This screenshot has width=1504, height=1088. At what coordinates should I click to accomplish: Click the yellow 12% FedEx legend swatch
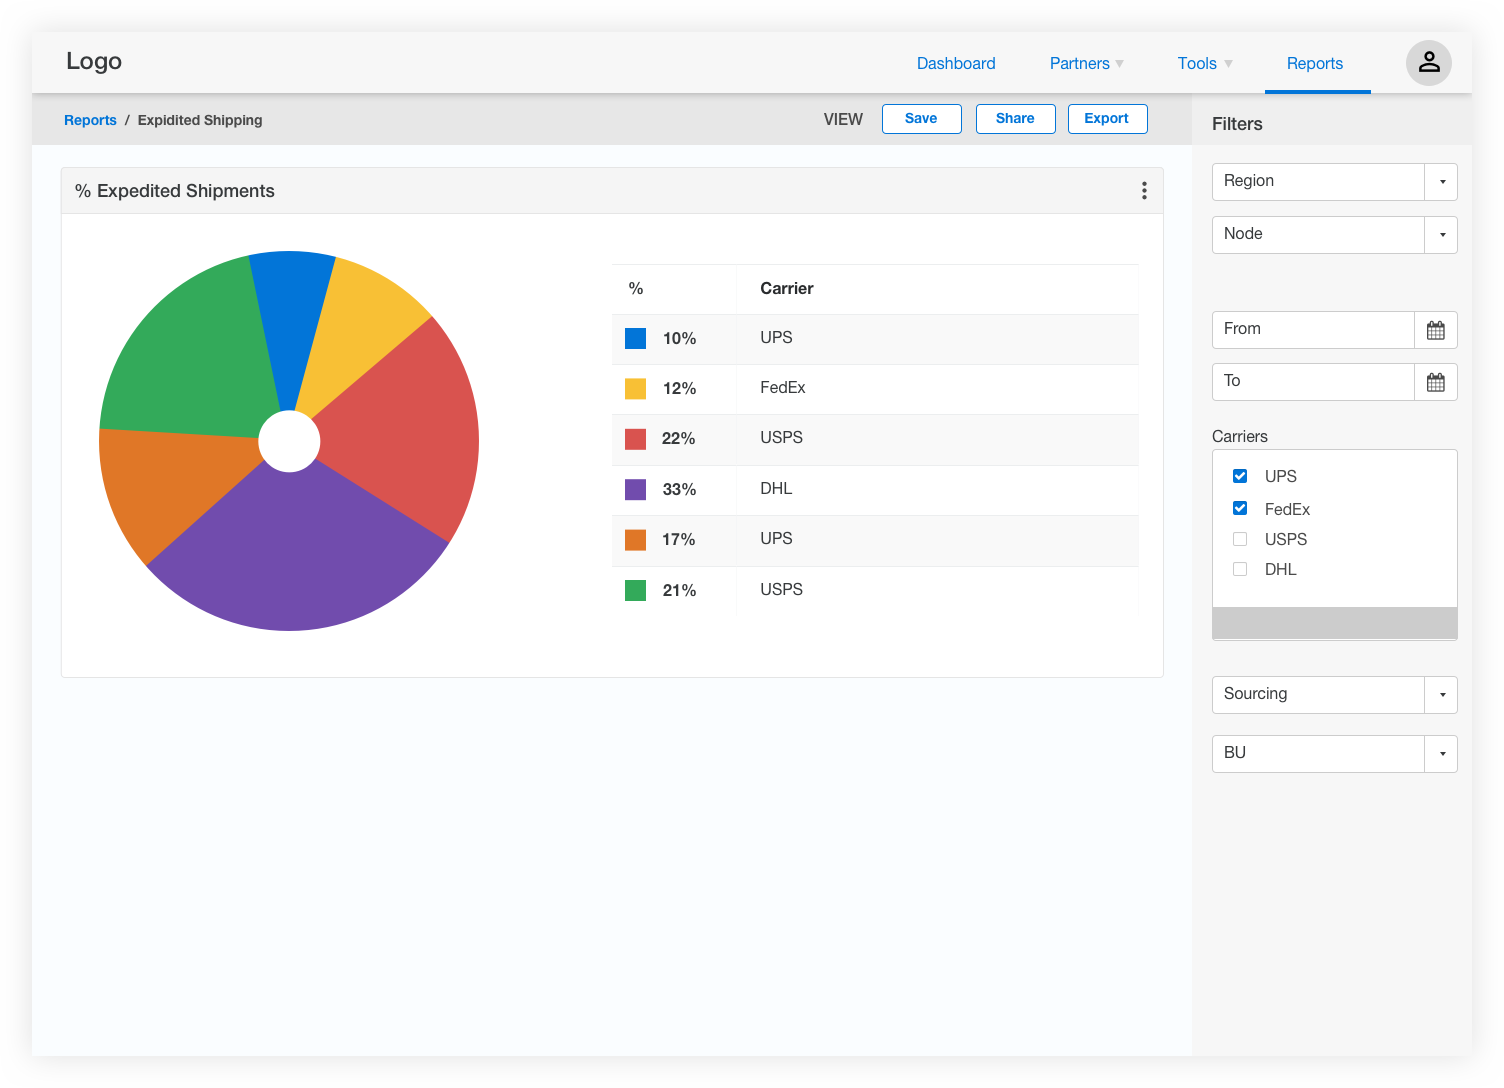click(x=635, y=388)
